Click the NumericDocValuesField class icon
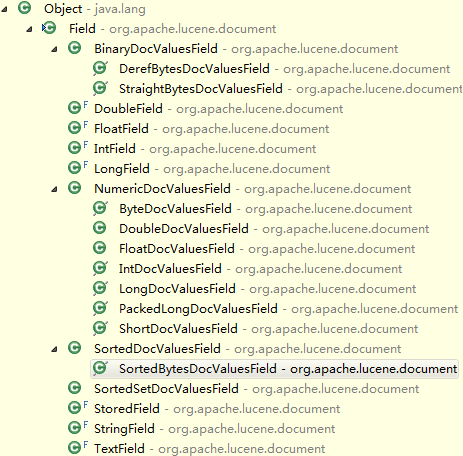This screenshot has height=456, width=463. coord(74,188)
